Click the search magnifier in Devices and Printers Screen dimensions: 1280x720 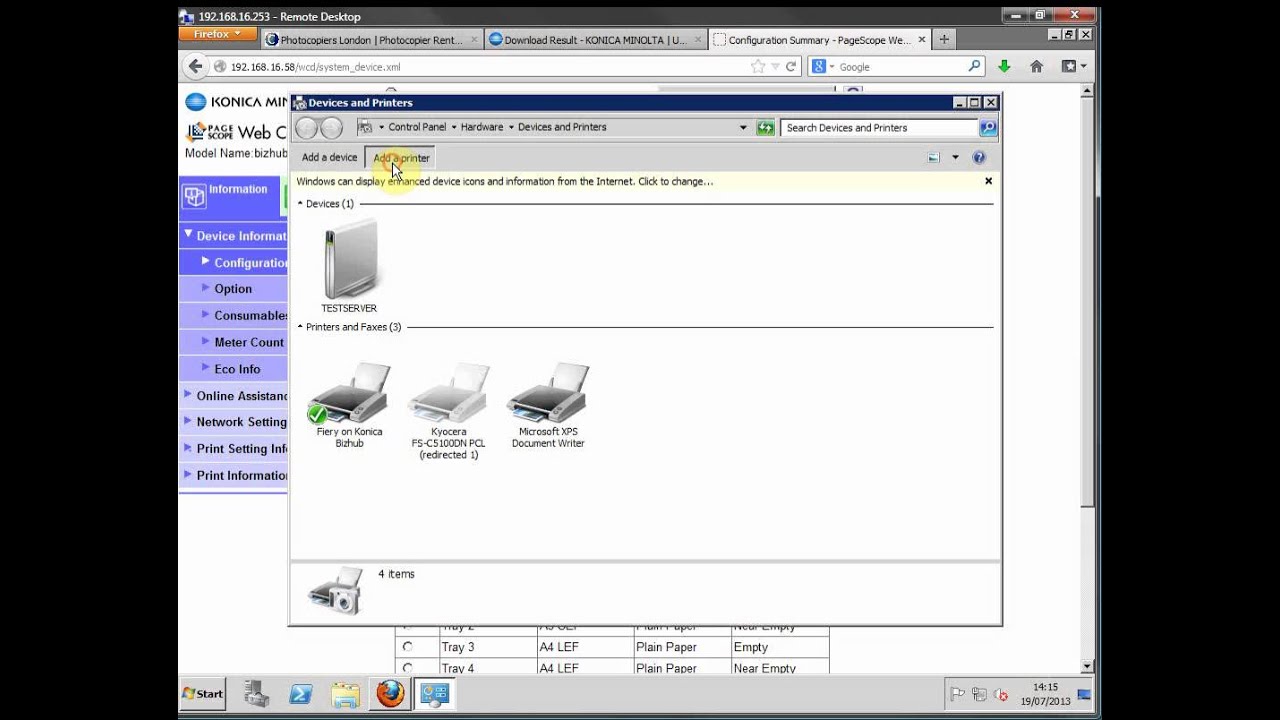point(987,128)
